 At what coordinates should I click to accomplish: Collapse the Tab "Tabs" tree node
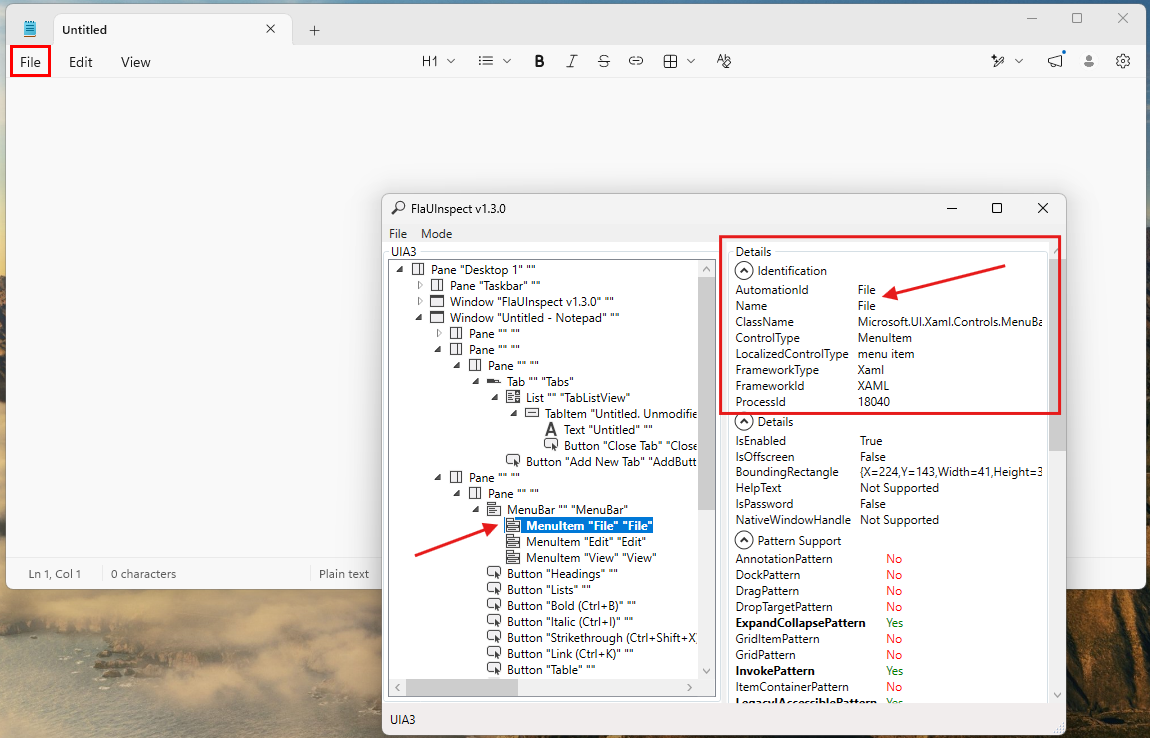point(476,381)
